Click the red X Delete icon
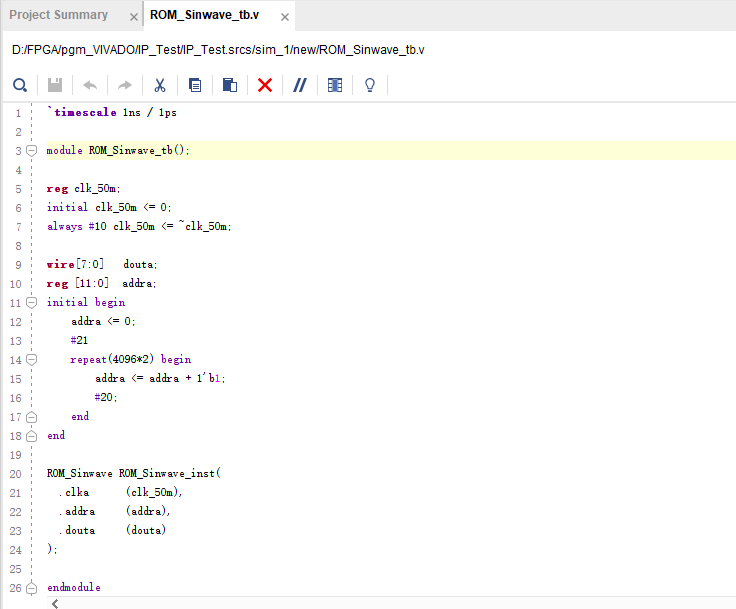Screen dimensions: 736x609 click(x=265, y=85)
